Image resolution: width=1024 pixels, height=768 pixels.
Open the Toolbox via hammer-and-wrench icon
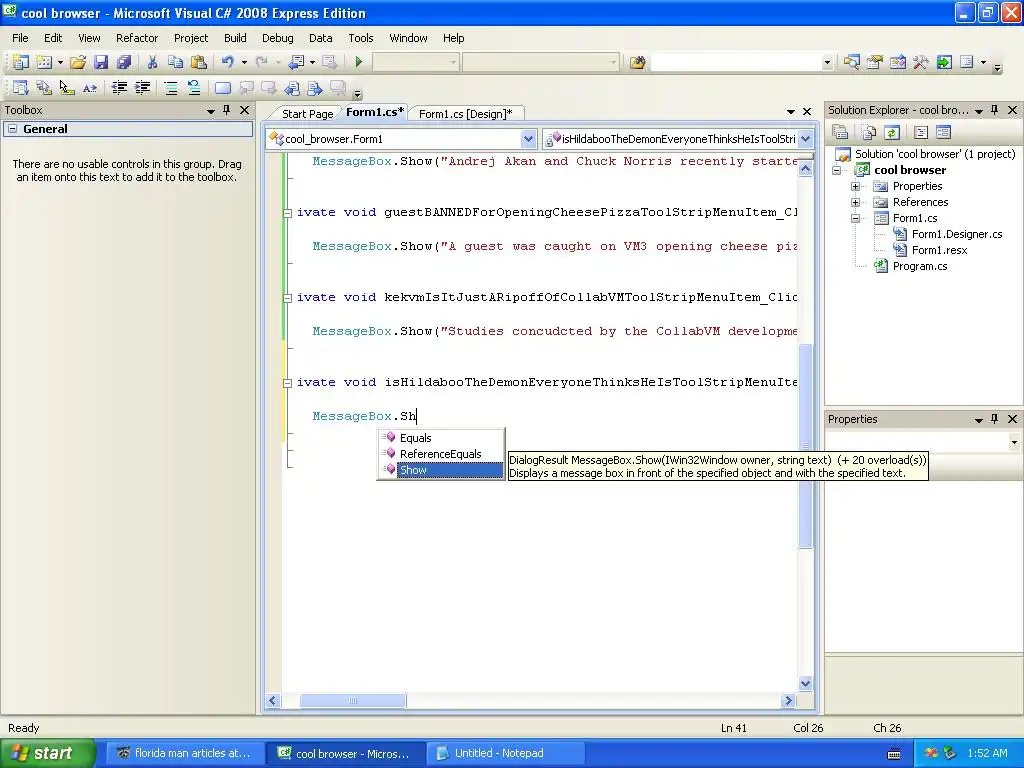921,62
